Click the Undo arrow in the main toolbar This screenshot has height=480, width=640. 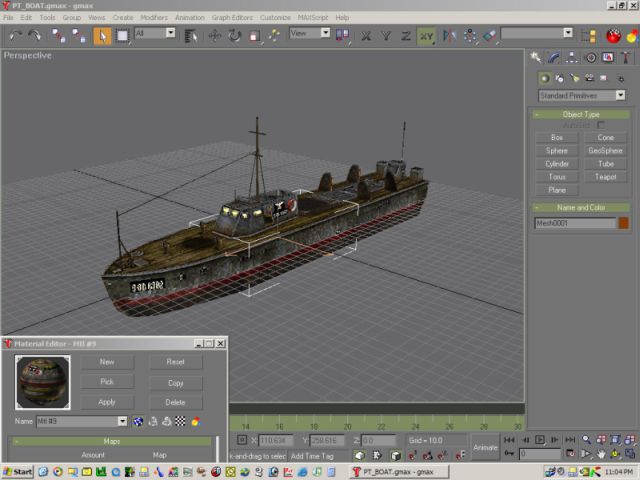[x=14, y=35]
